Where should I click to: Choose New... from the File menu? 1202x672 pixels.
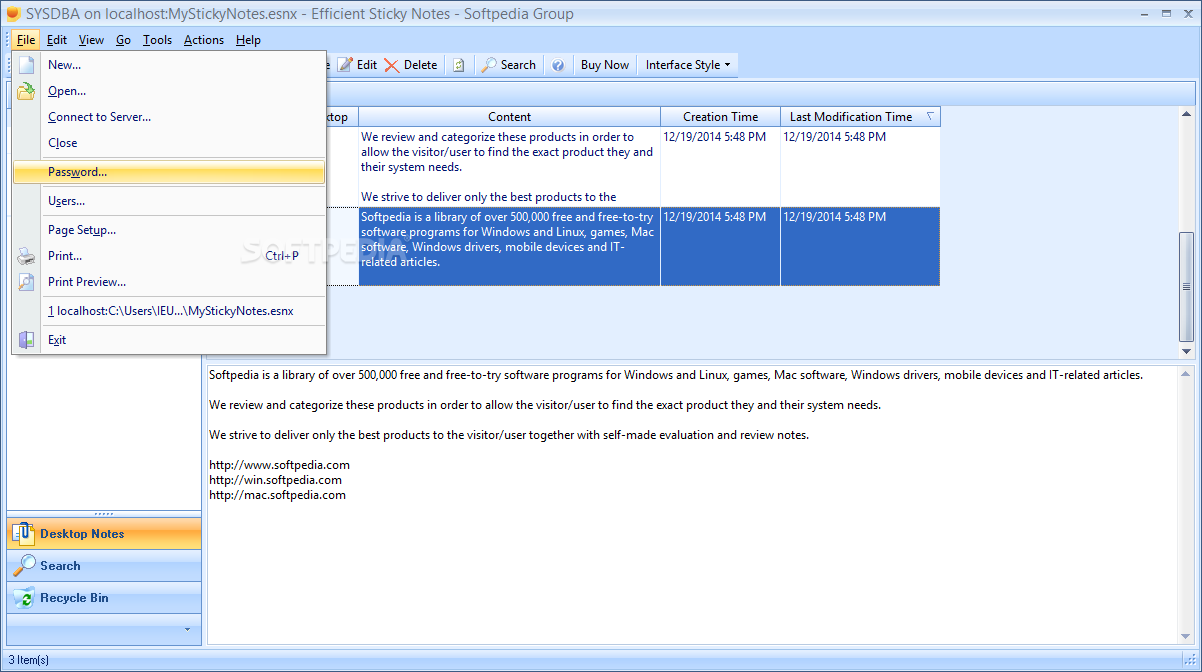tap(168, 65)
